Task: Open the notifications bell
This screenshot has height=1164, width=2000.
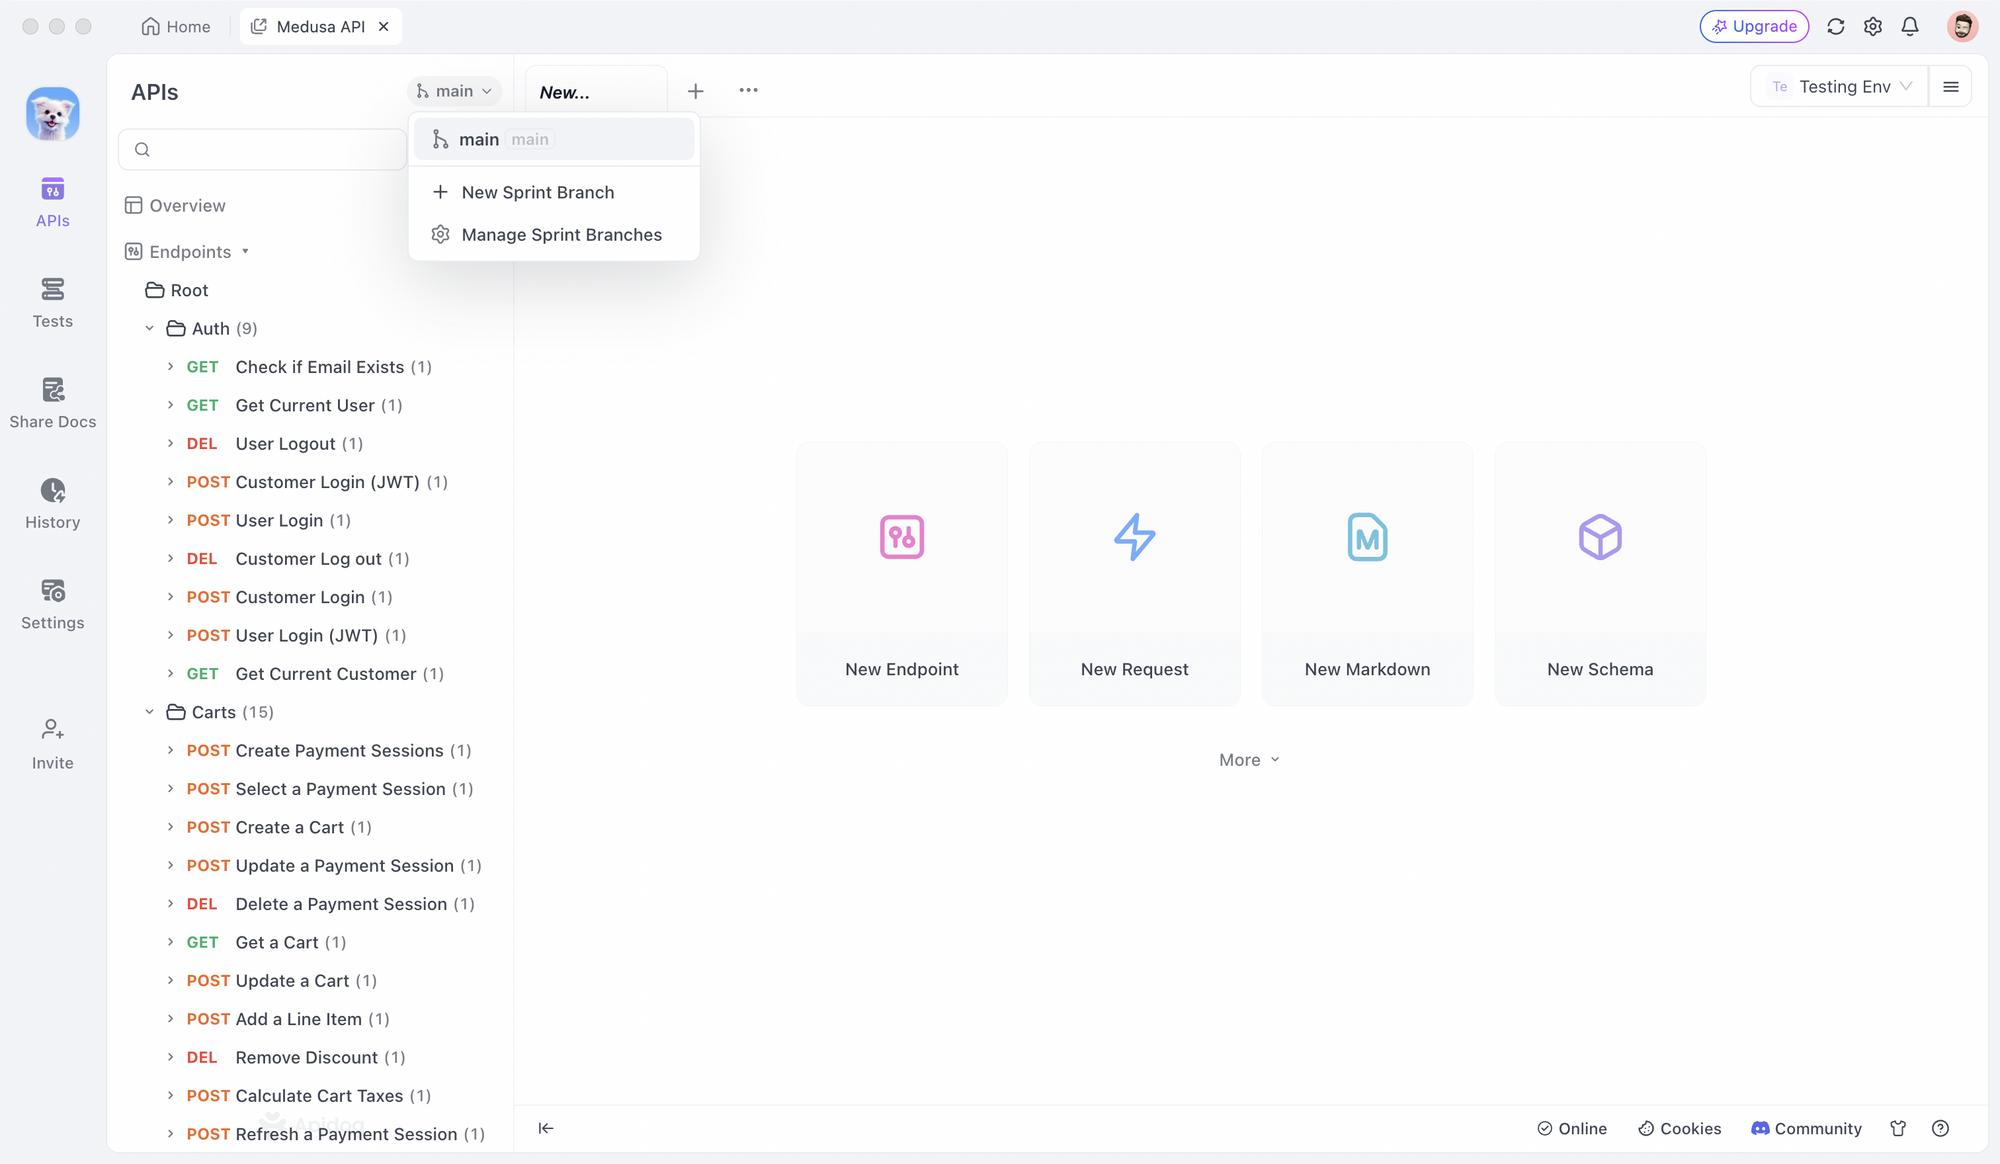Action: pyautogui.click(x=1910, y=27)
